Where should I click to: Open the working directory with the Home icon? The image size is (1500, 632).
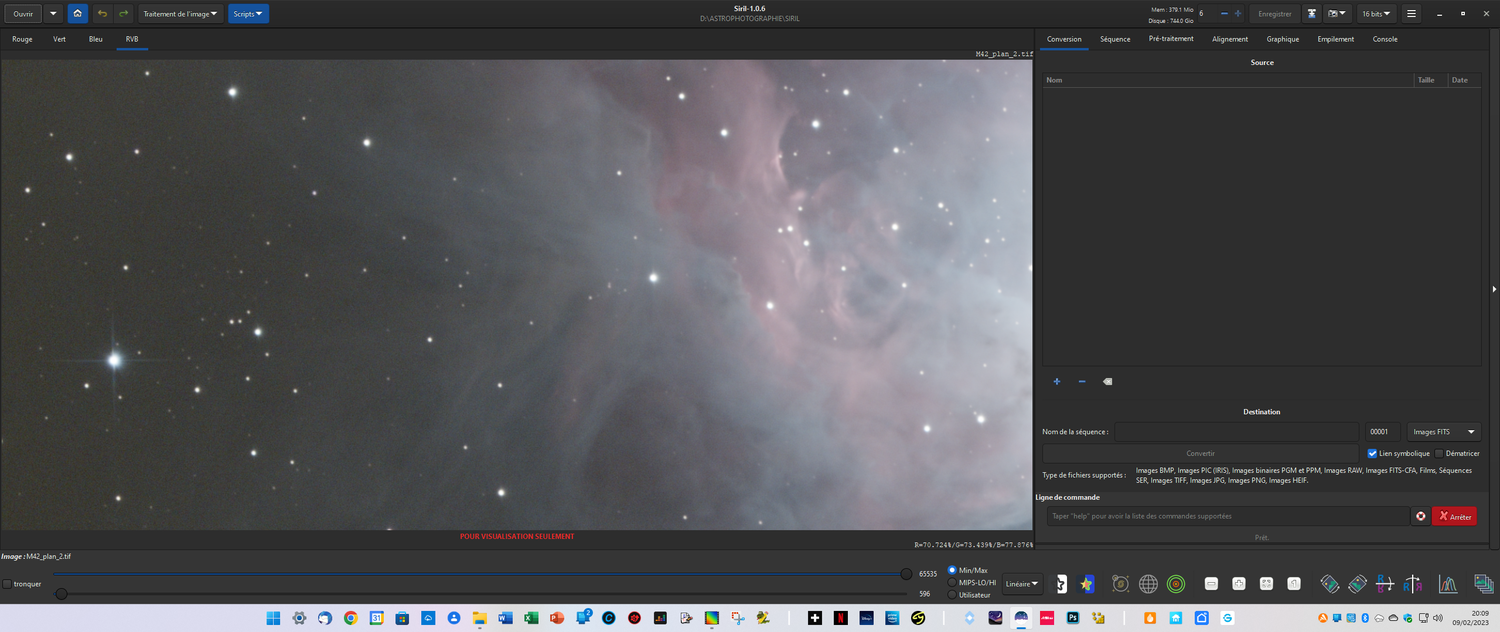coord(77,13)
